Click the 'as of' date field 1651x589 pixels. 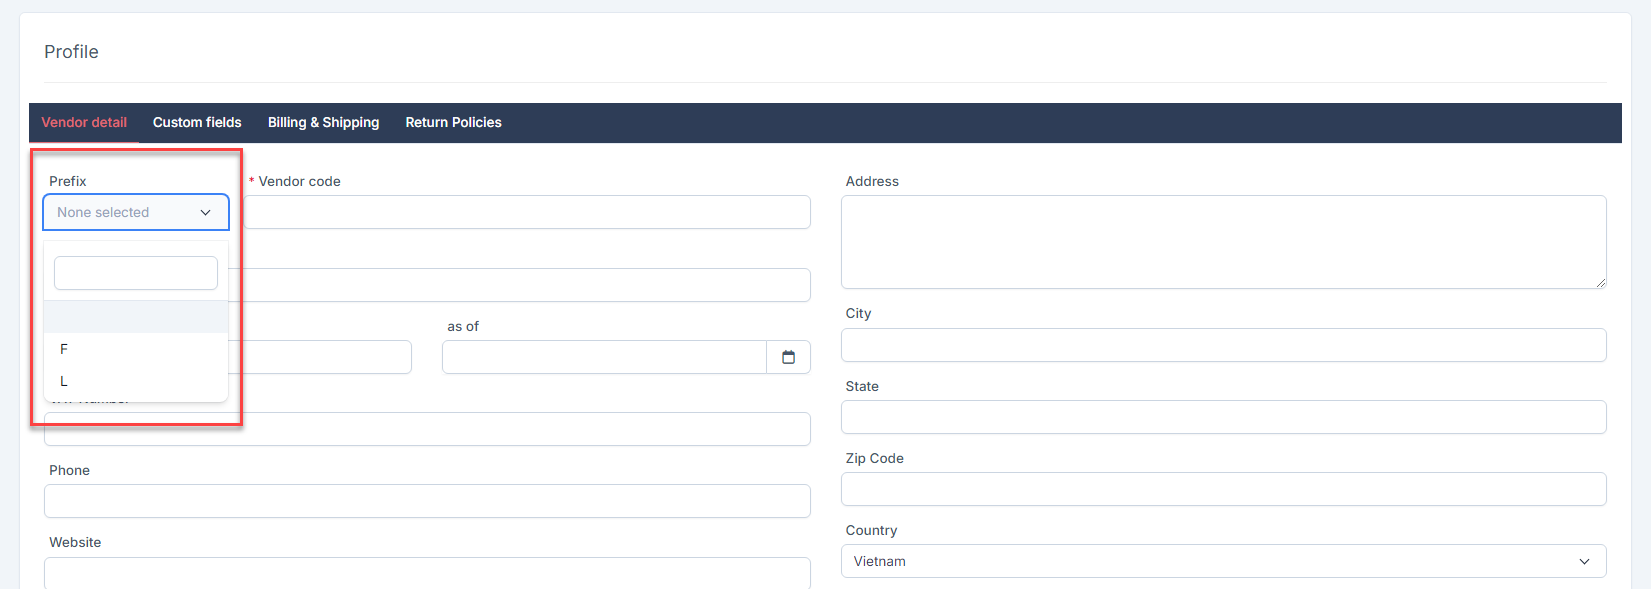(604, 357)
